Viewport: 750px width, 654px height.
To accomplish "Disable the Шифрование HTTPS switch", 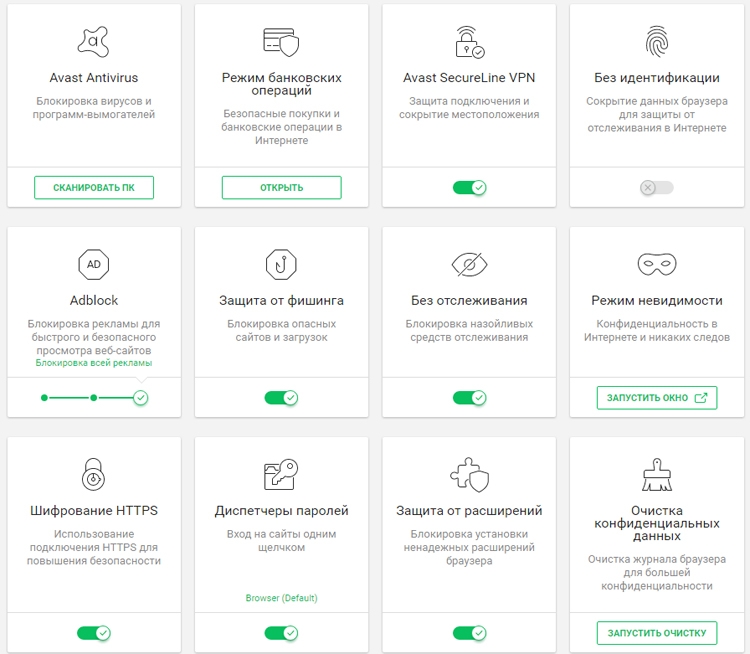I will pyautogui.click(x=94, y=633).
